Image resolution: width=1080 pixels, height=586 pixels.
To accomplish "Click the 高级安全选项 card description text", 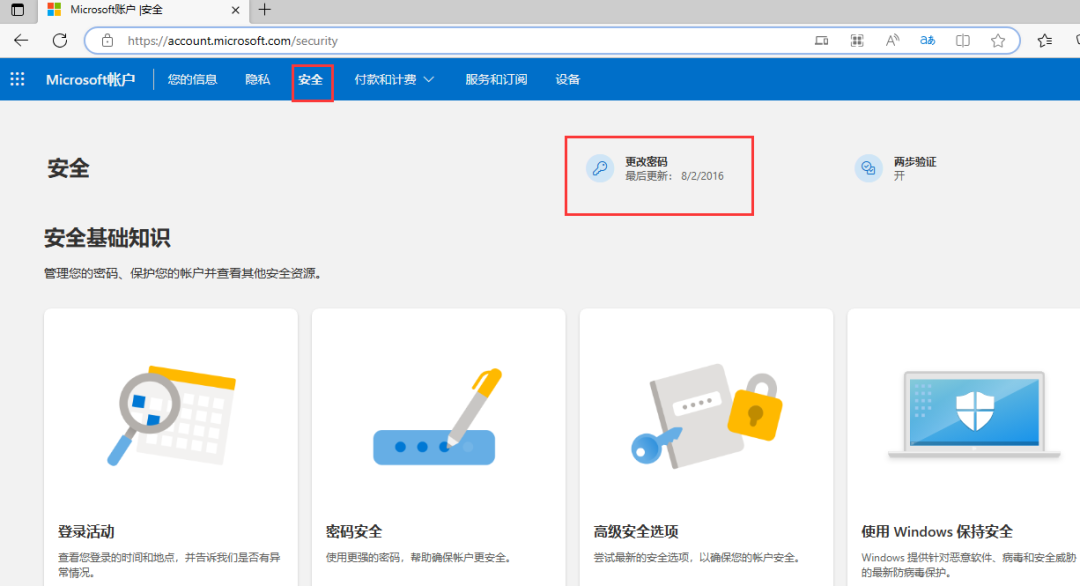I will coord(698,557).
